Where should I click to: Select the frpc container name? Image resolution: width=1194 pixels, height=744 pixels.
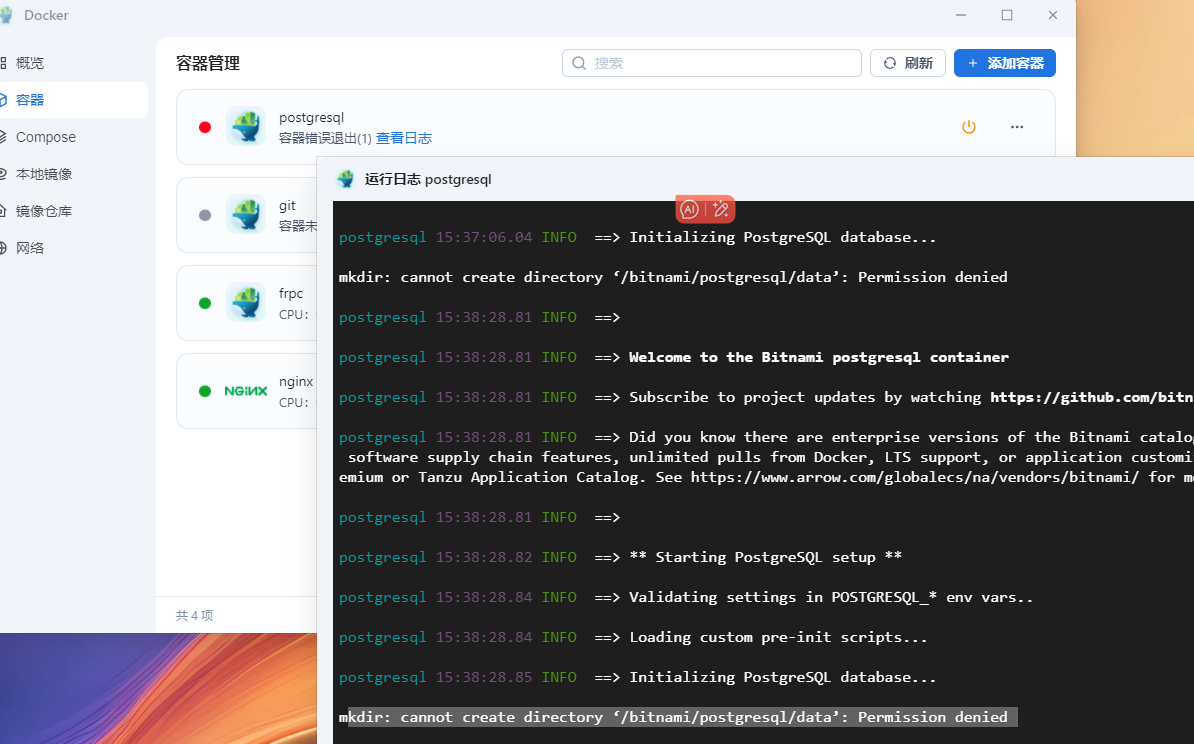[291, 293]
